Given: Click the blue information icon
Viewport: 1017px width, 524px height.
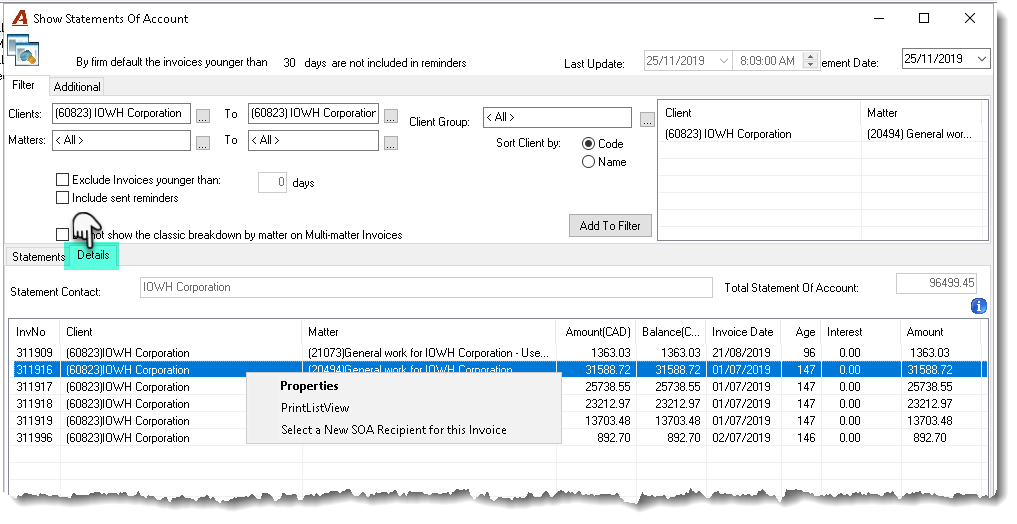Looking at the screenshot, I should click(979, 305).
